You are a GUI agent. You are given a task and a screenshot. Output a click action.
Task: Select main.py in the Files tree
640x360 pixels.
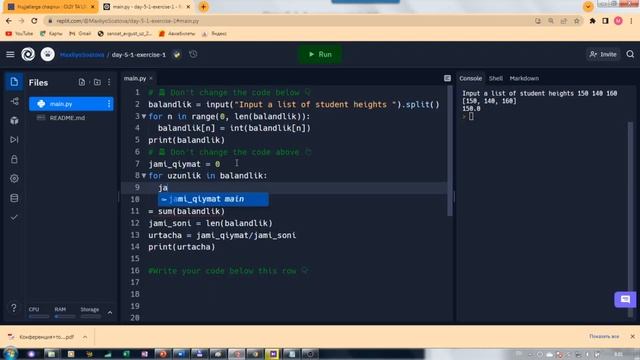(71, 104)
